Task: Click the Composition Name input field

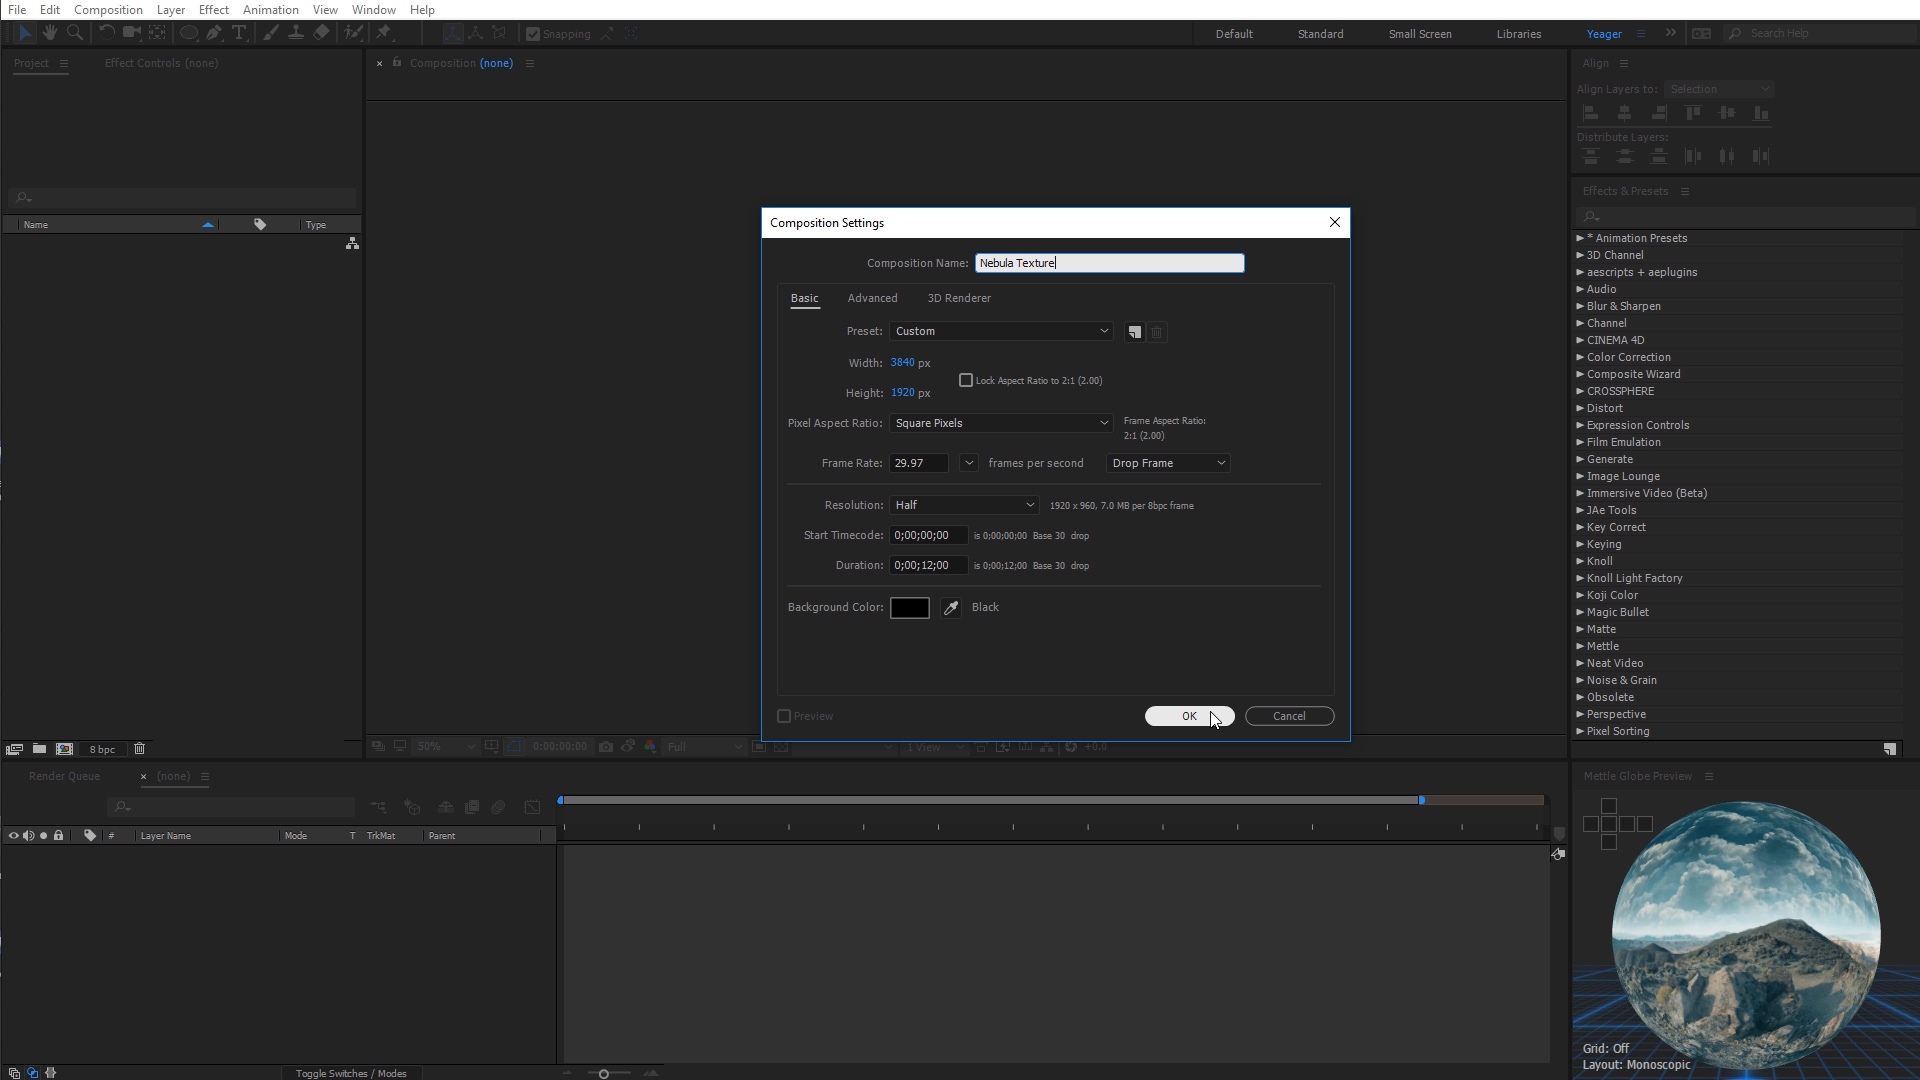Action: [x=1109, y=262]
